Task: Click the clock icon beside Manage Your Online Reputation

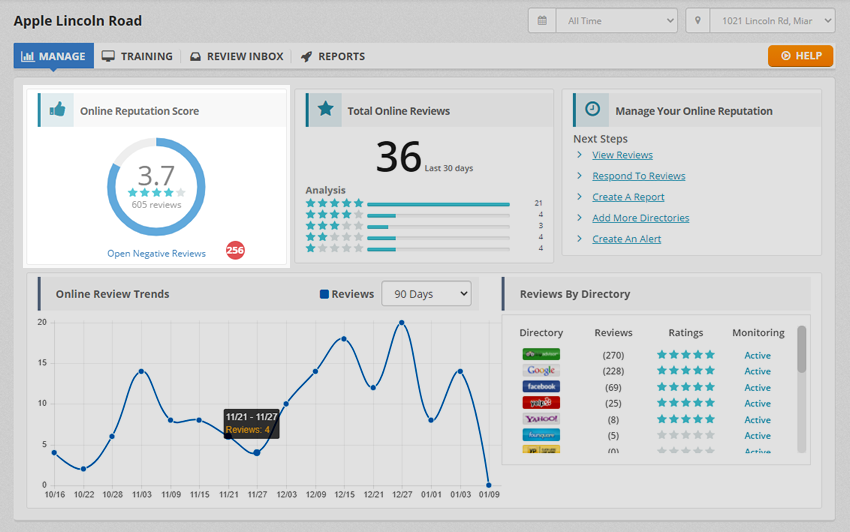Action: click(x=592, y=109)
